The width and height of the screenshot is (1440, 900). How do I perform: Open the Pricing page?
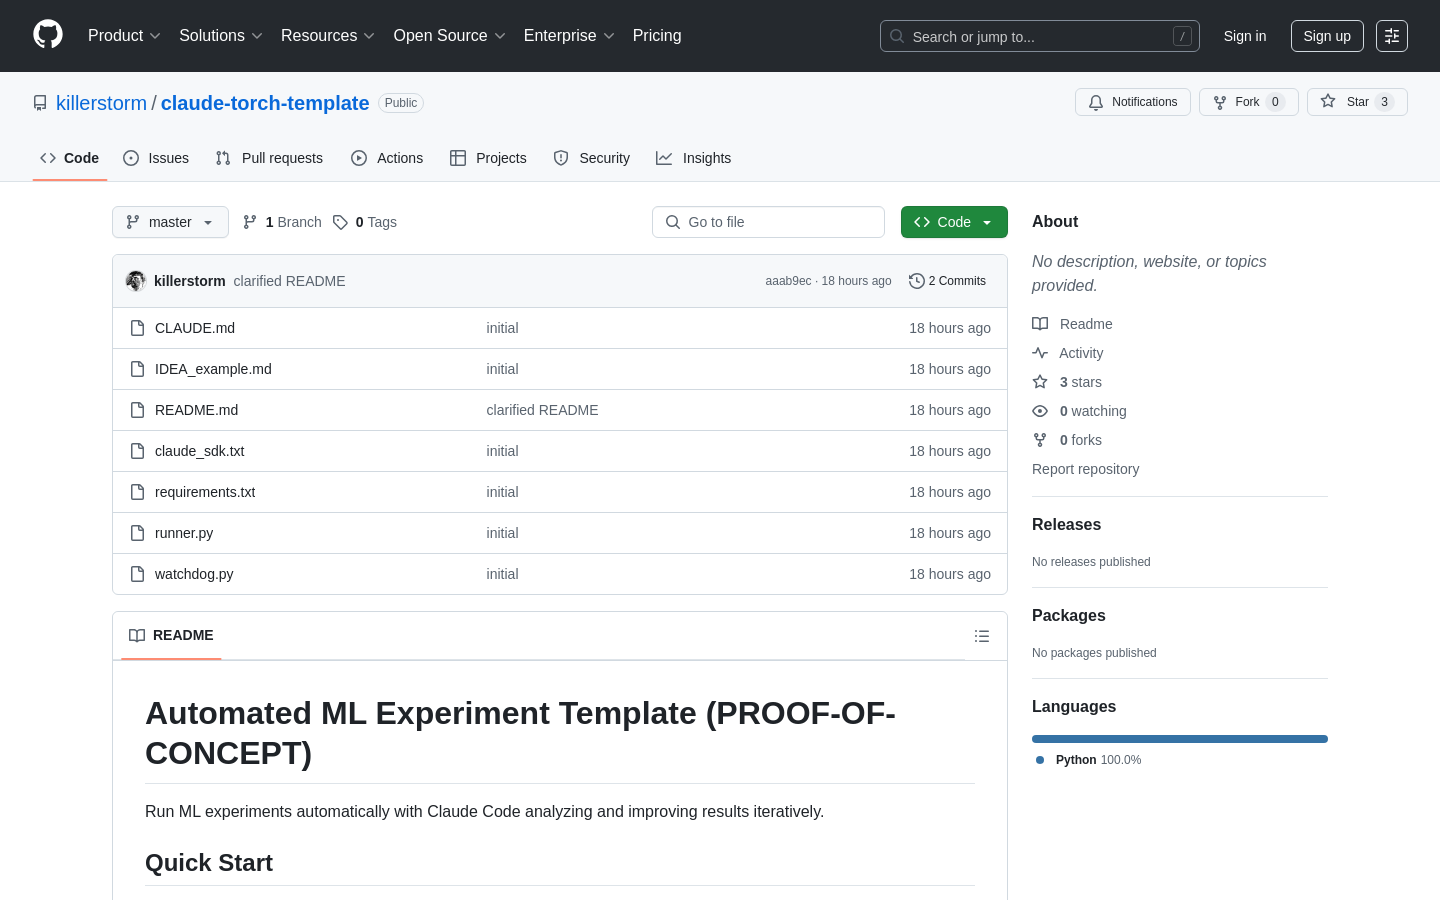pos(657,36)
